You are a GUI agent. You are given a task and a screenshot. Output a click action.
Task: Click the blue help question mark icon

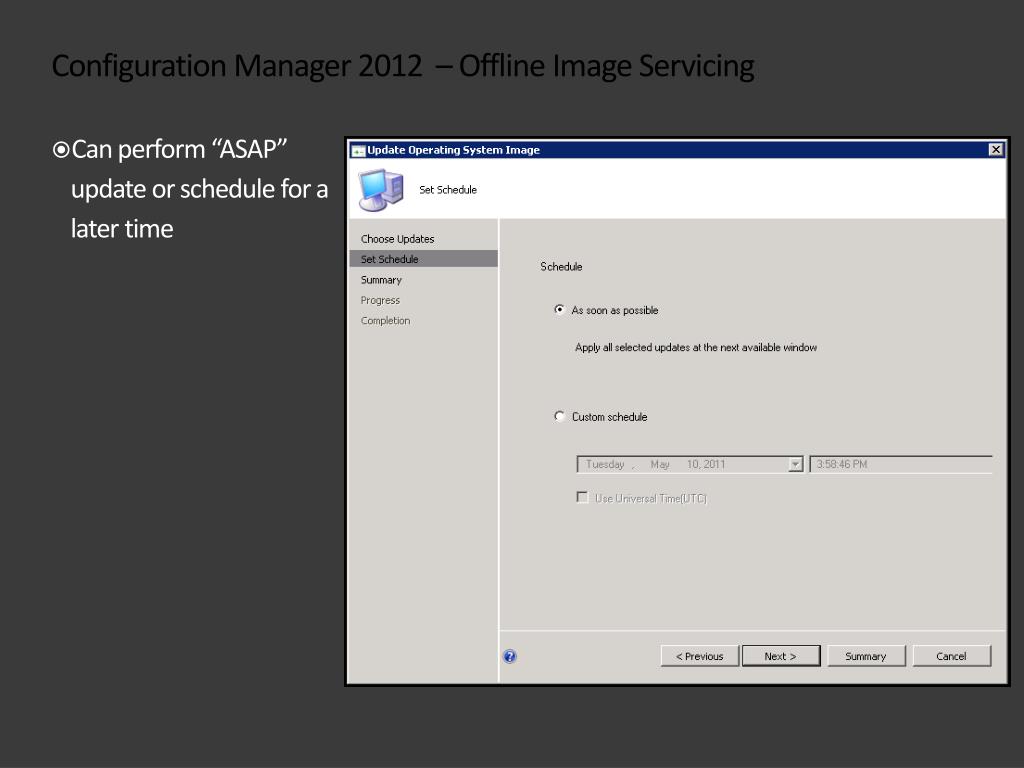pyautogui.click(x=510, y=656)
